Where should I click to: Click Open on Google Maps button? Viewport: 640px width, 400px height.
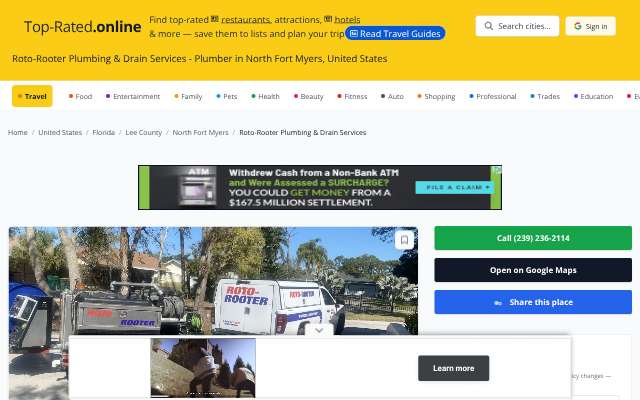(533, 270)
